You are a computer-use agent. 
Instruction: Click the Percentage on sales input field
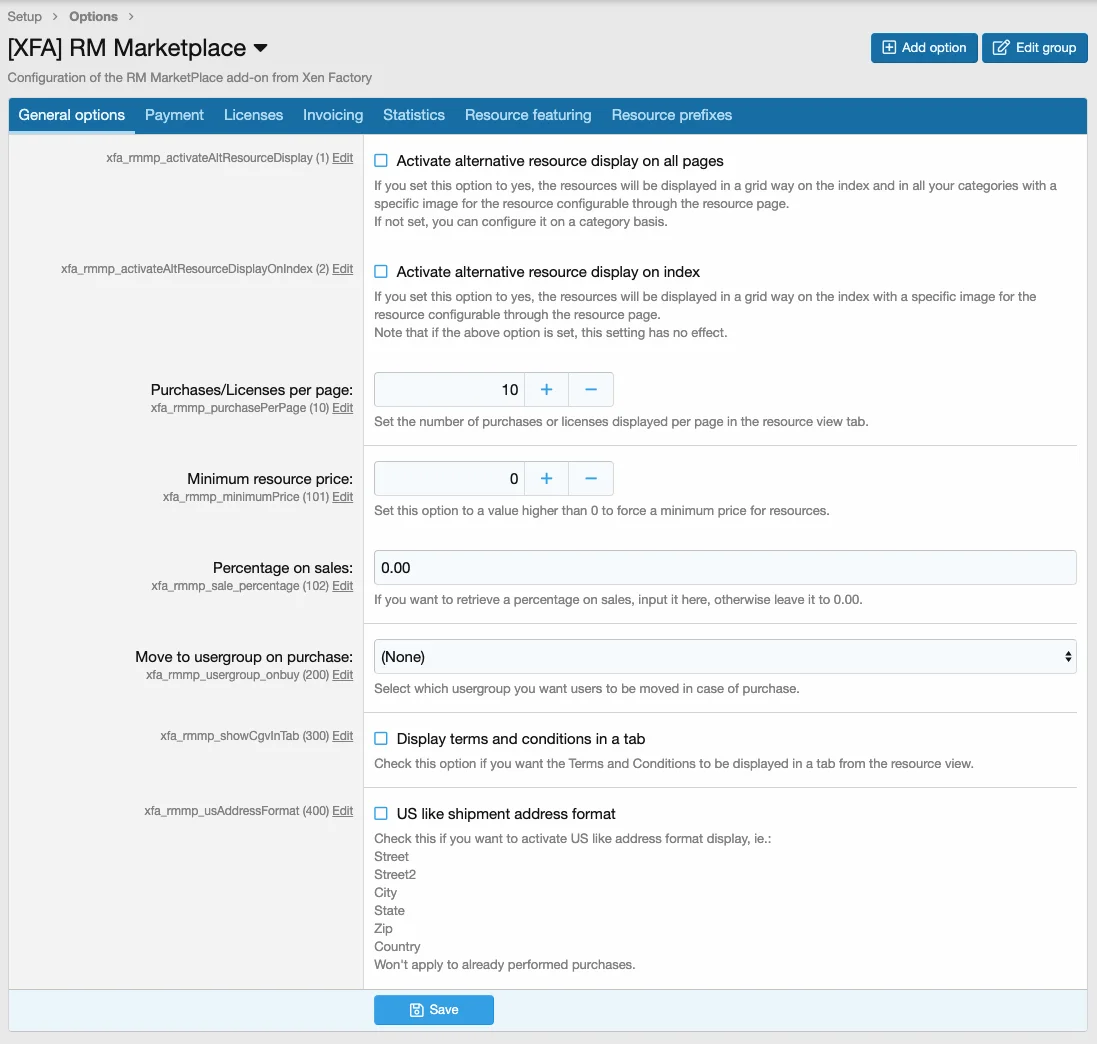click(724, 568)
